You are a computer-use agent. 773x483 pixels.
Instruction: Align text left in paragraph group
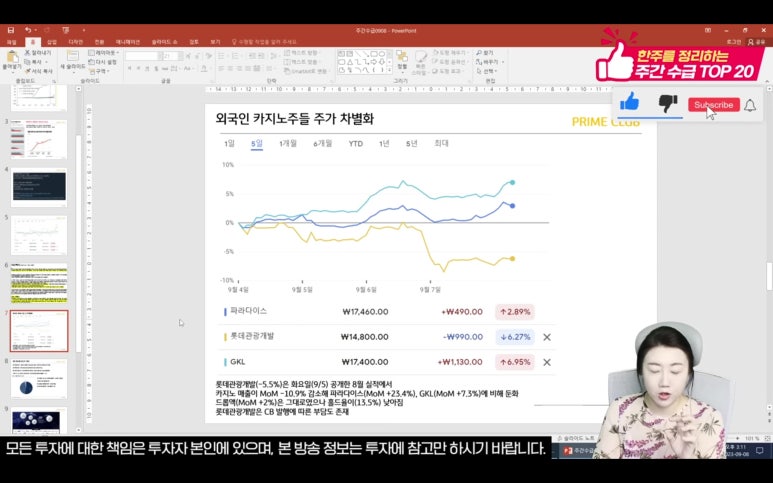(221, 69)
